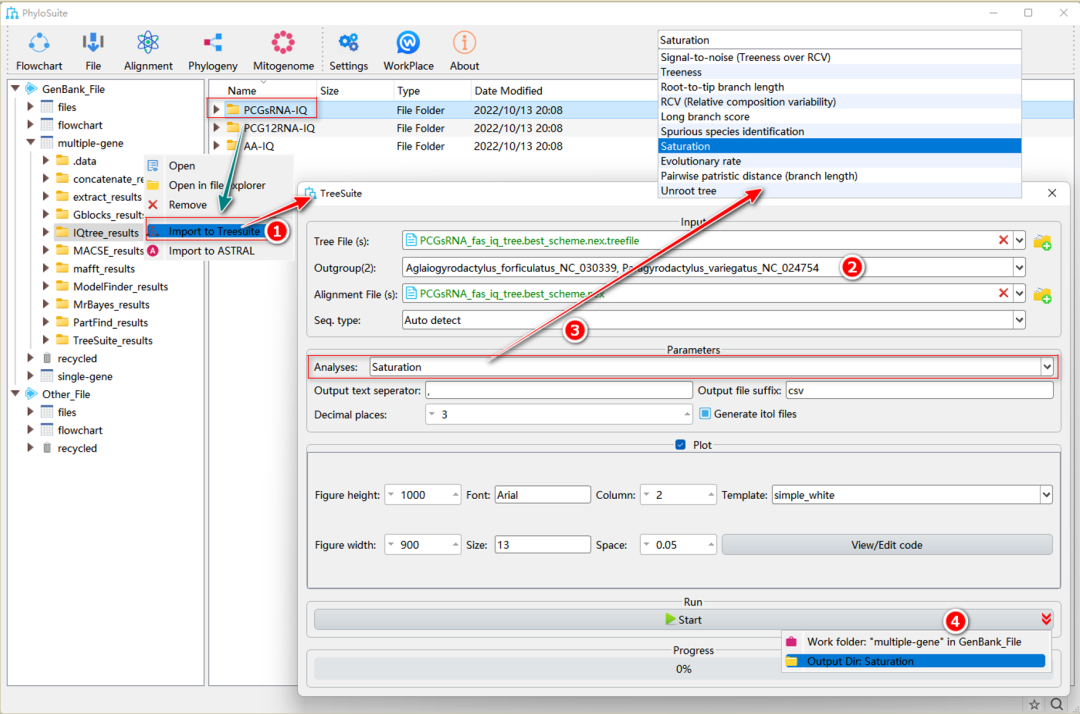This screenshot has height=714, width=1080.
Task: Select Unroot tree option
Action: click(839, 191)
